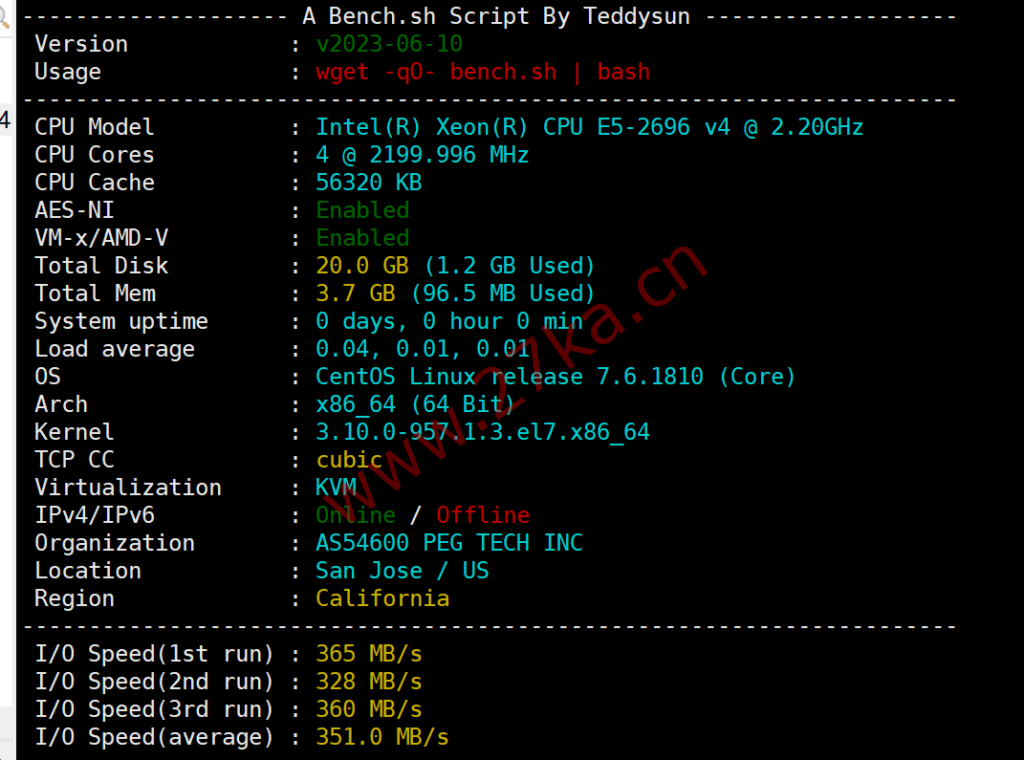Click the uptime "0 days, 0 hour 0 min"
The width and height of the screenshot is (1024, 760).
[449, 321]
